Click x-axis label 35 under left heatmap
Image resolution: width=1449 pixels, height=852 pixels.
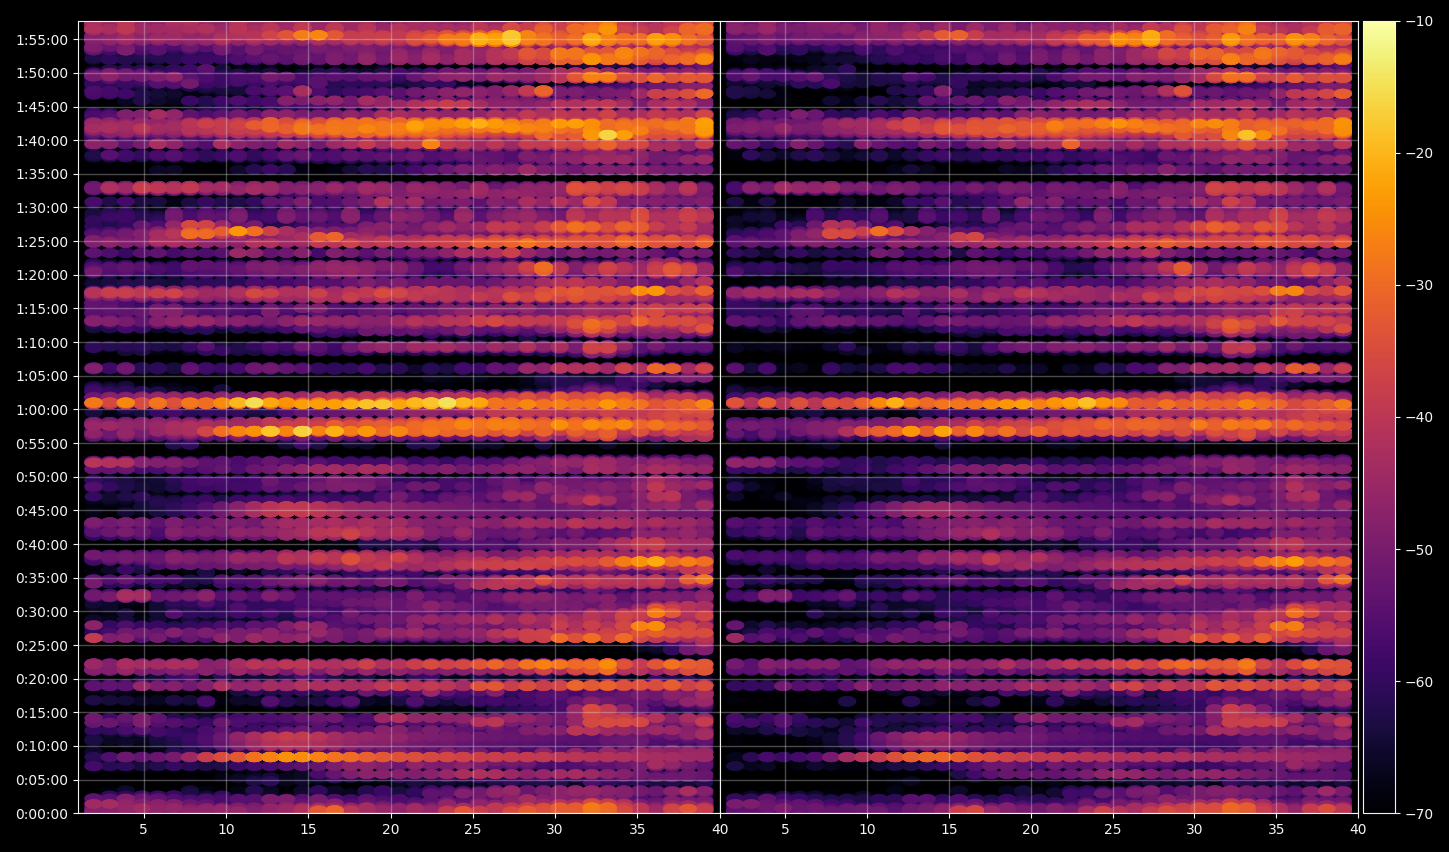[x=637, y=829]
